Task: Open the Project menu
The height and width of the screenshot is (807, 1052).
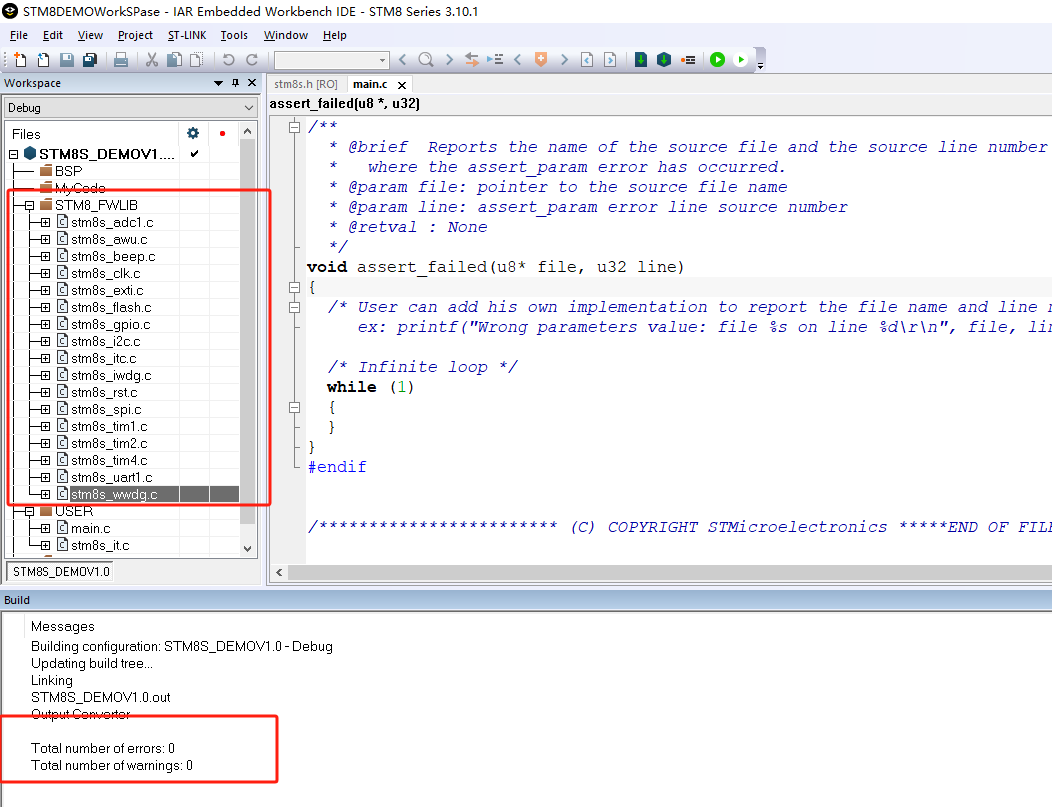Action: click(x=135, y=36)
